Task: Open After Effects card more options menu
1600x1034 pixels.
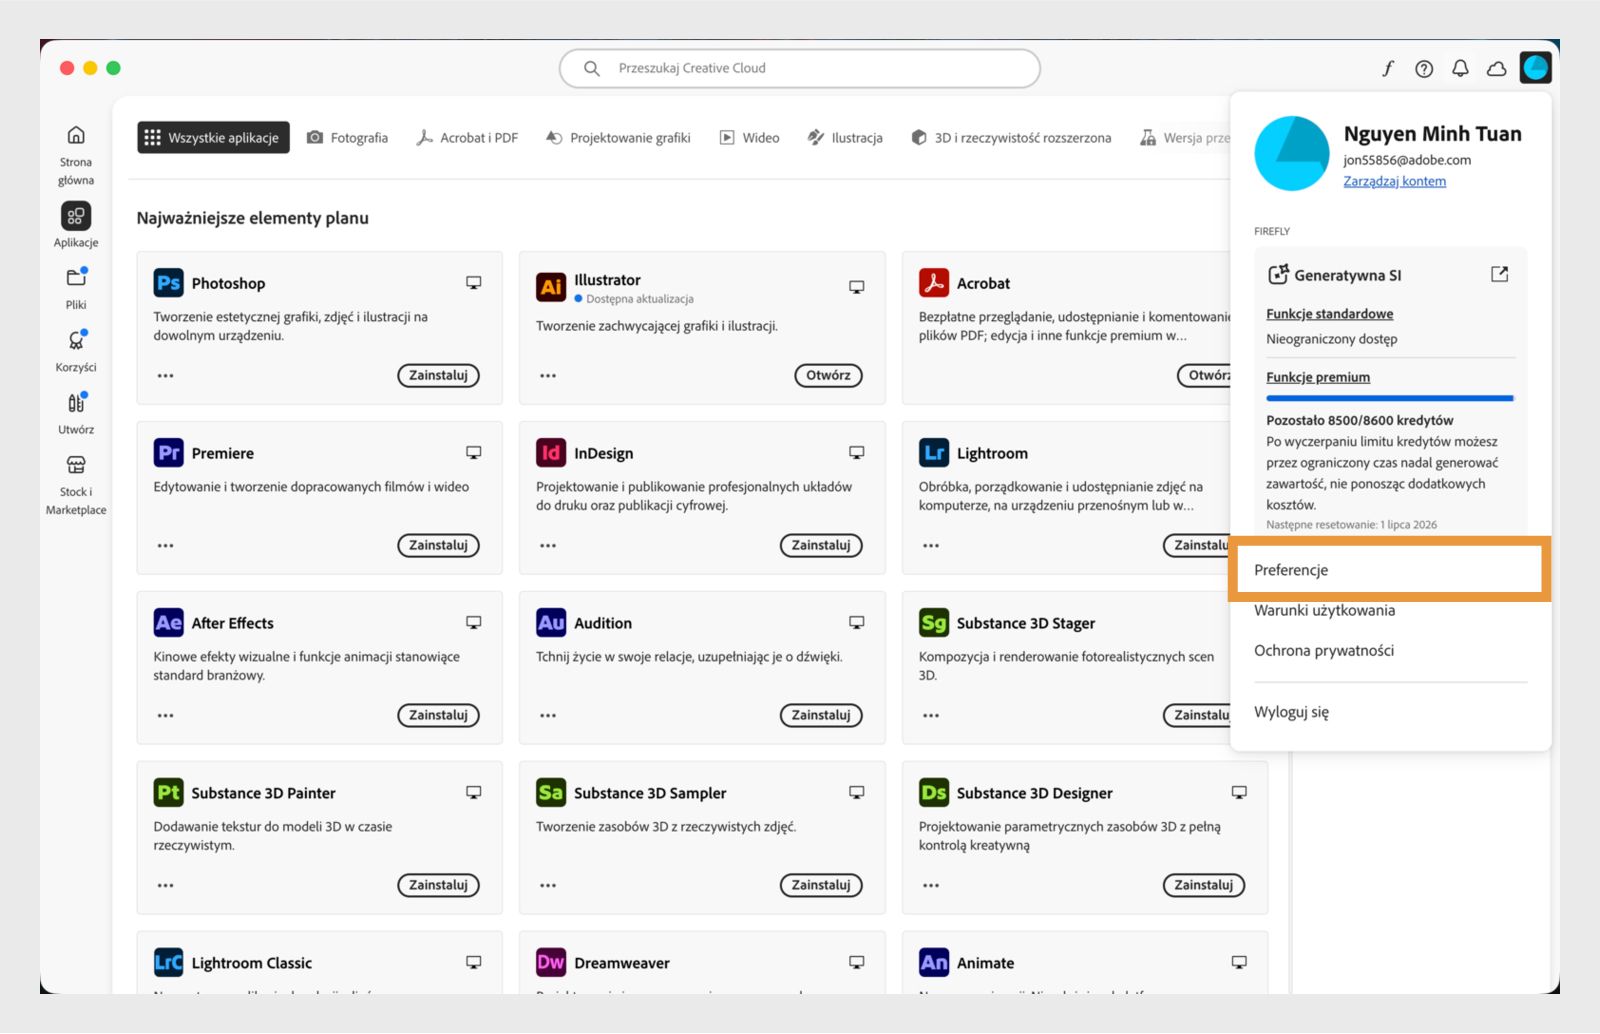Action: [x=166, y=716]
